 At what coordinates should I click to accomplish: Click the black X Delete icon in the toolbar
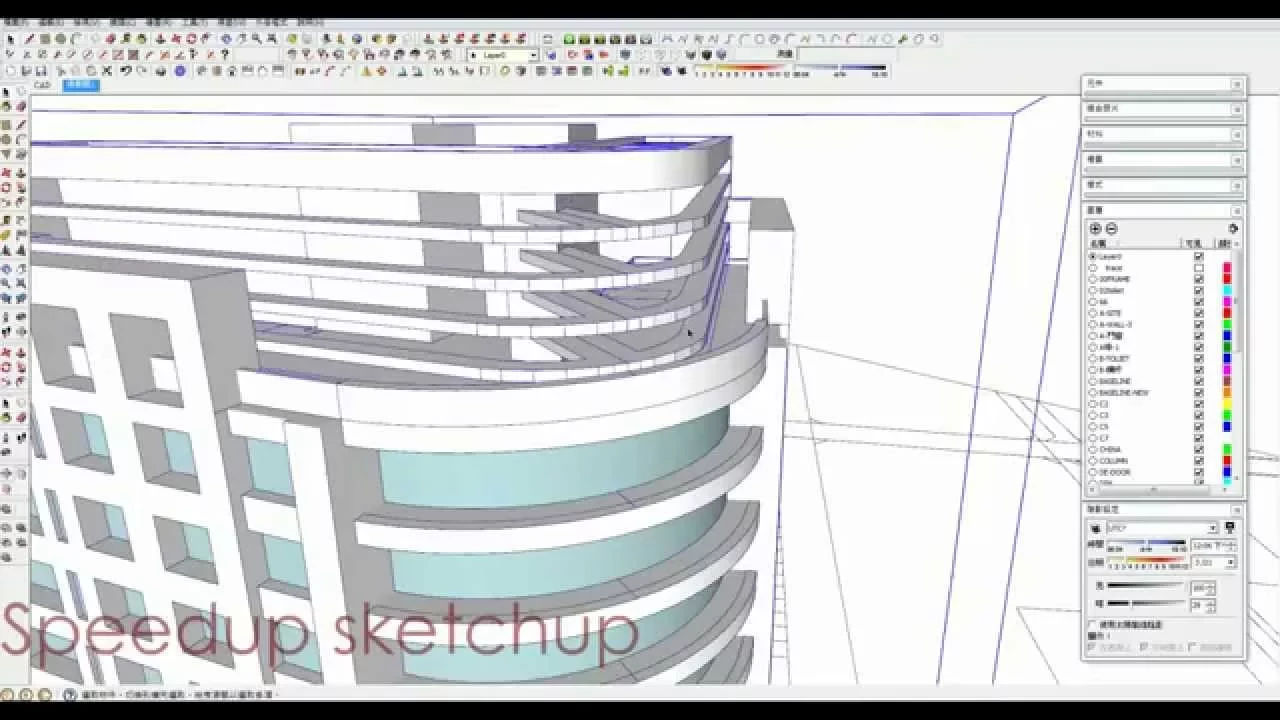pos(108,71)
